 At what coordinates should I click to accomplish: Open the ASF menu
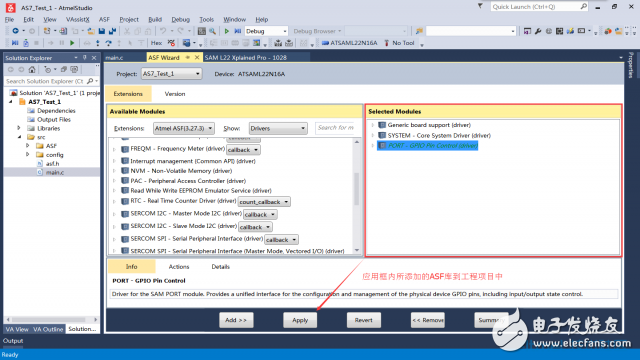tap(104, 19)
